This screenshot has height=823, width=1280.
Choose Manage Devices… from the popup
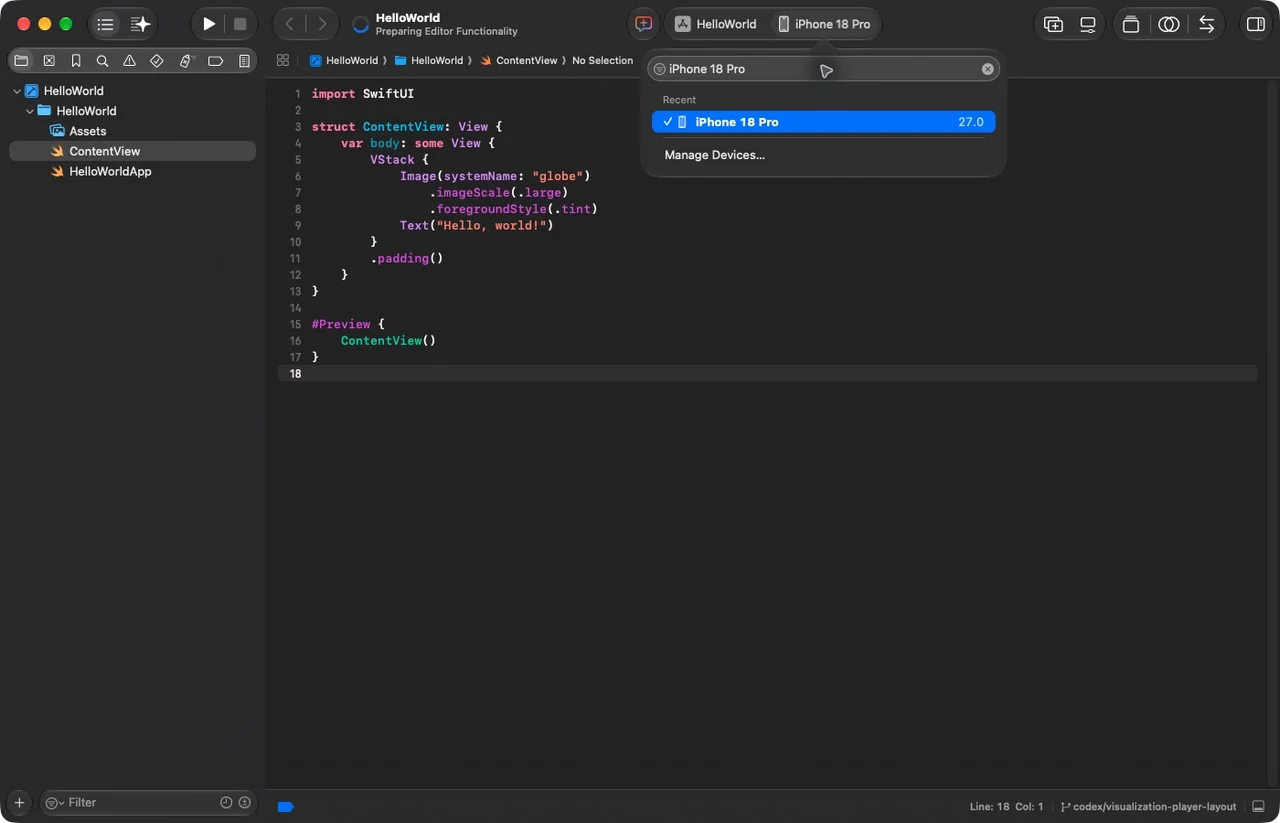pos(714,155)
